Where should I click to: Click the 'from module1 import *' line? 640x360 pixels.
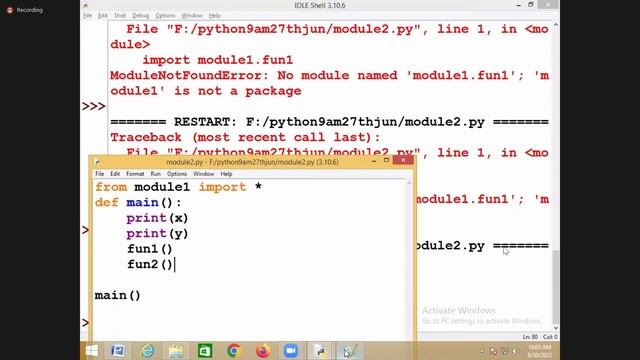tap(178, 187)
